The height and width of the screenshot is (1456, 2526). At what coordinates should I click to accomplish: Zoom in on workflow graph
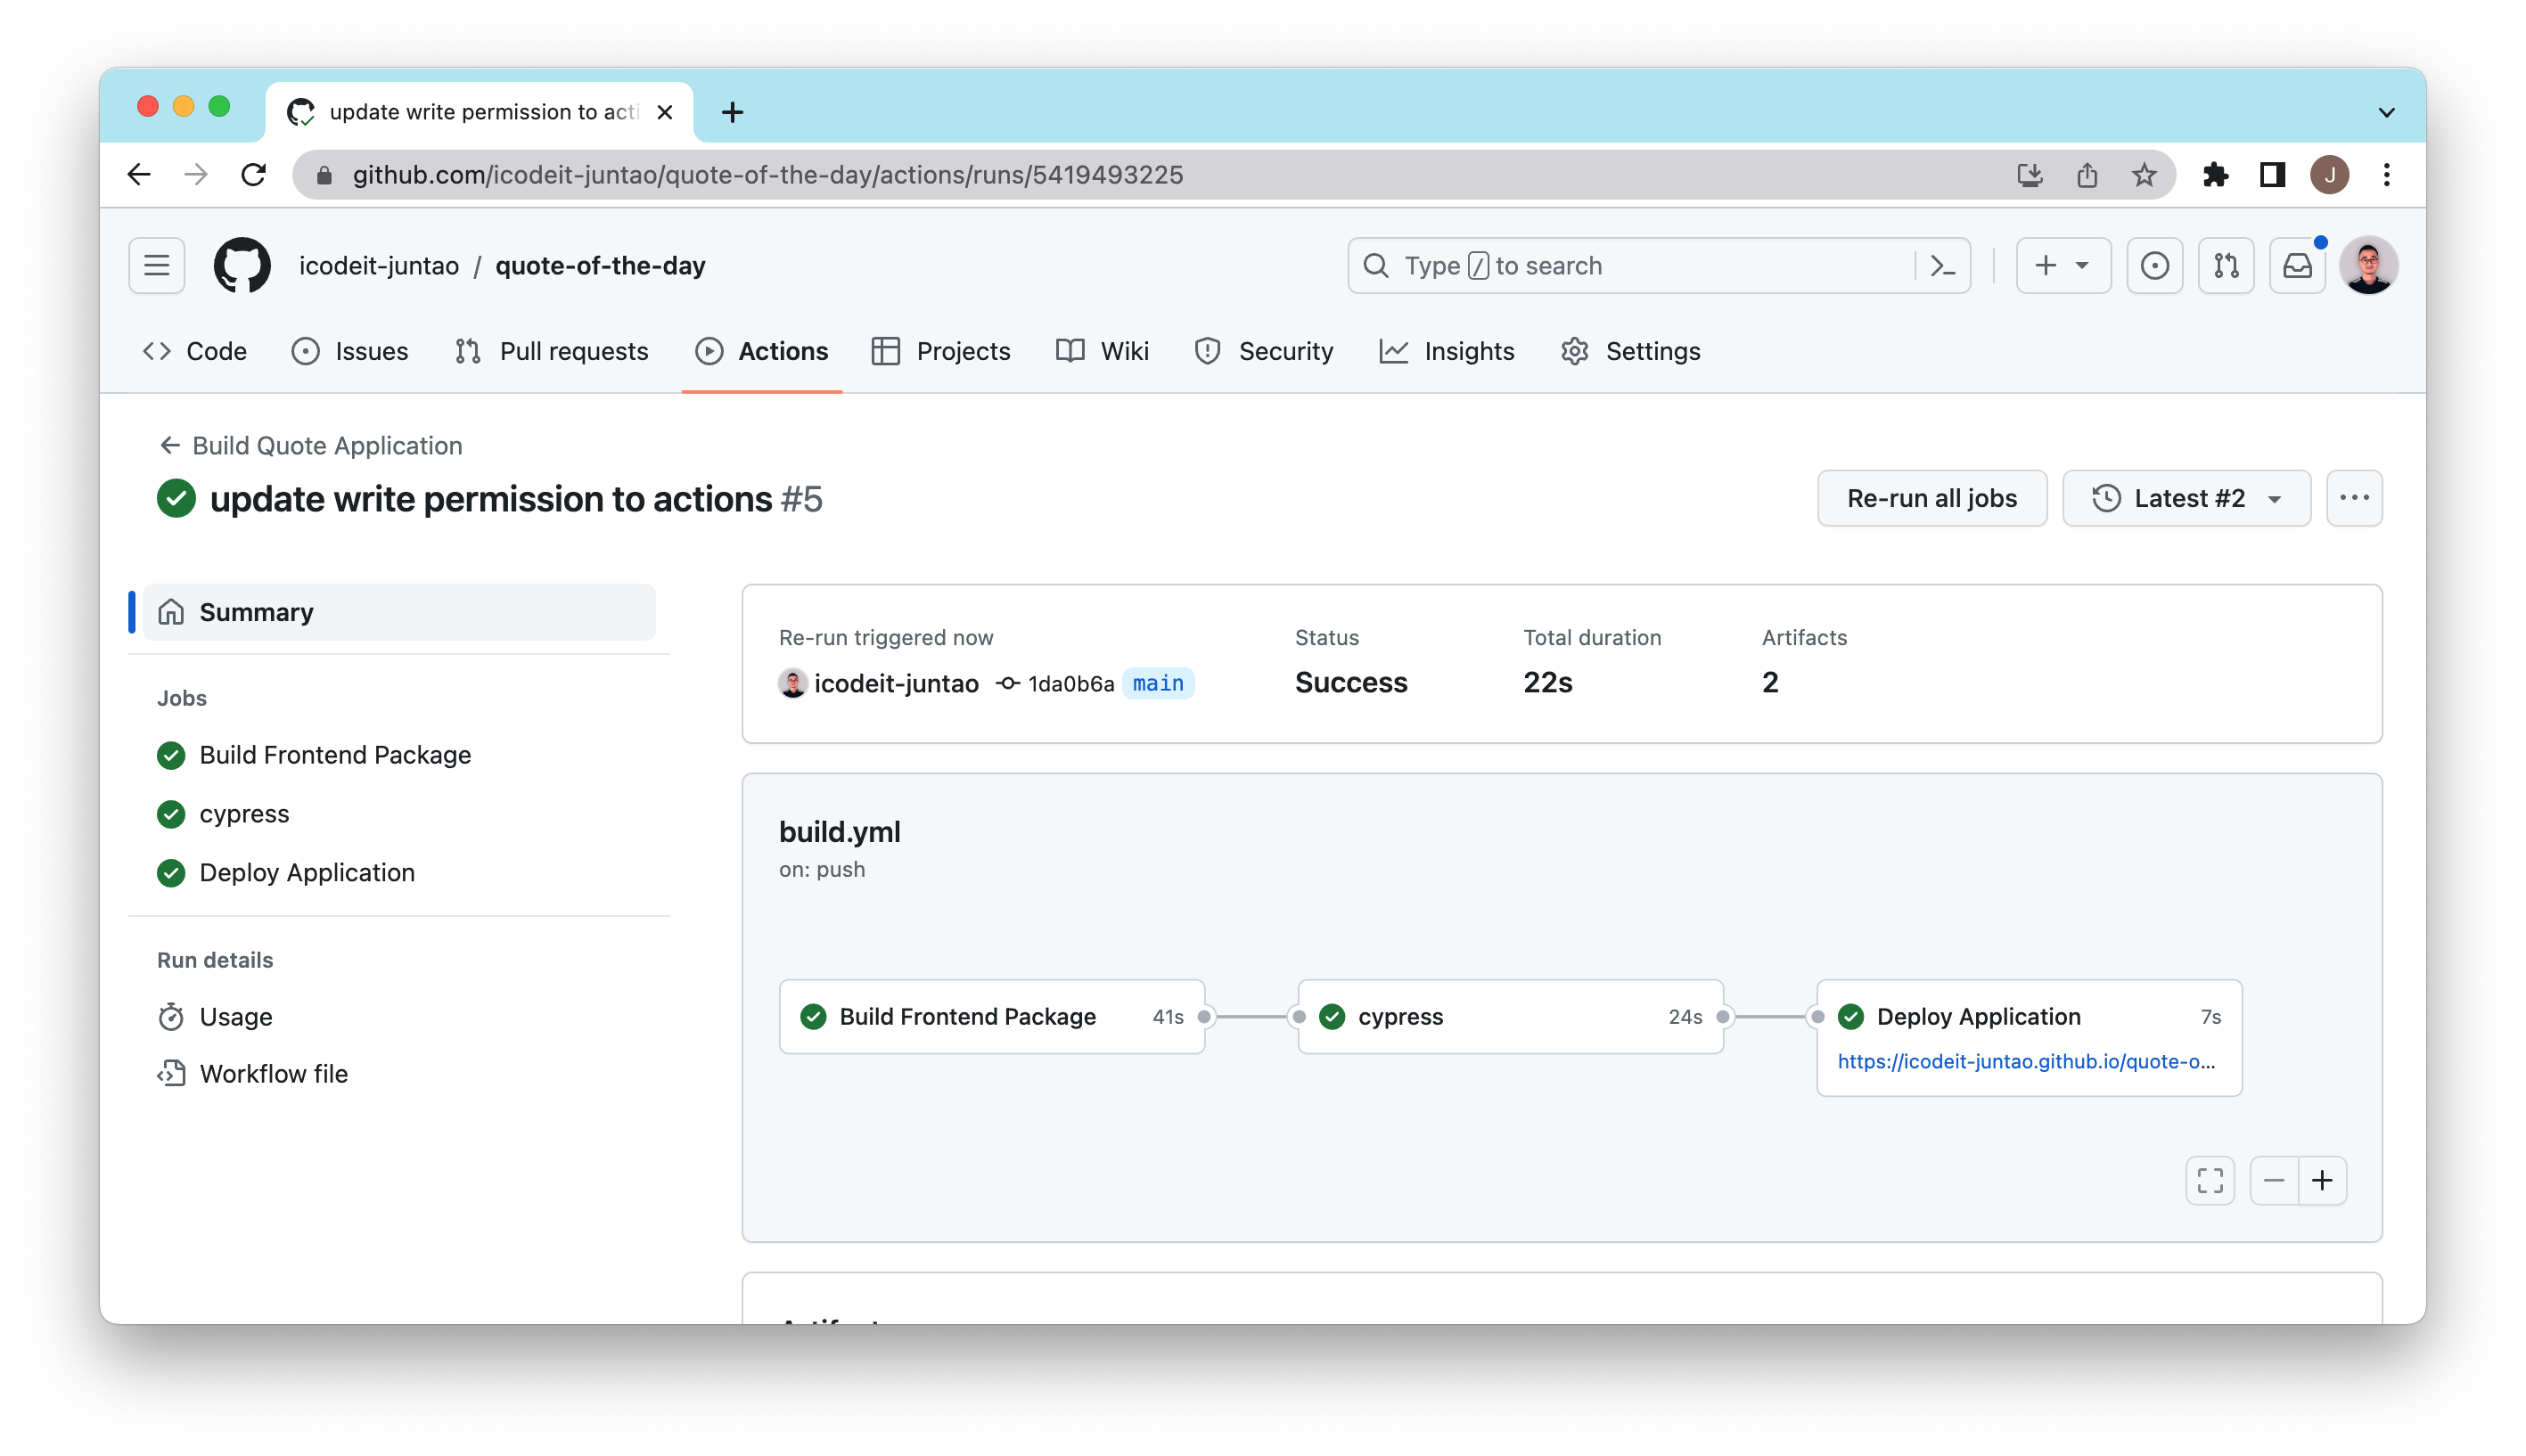2322,1181
